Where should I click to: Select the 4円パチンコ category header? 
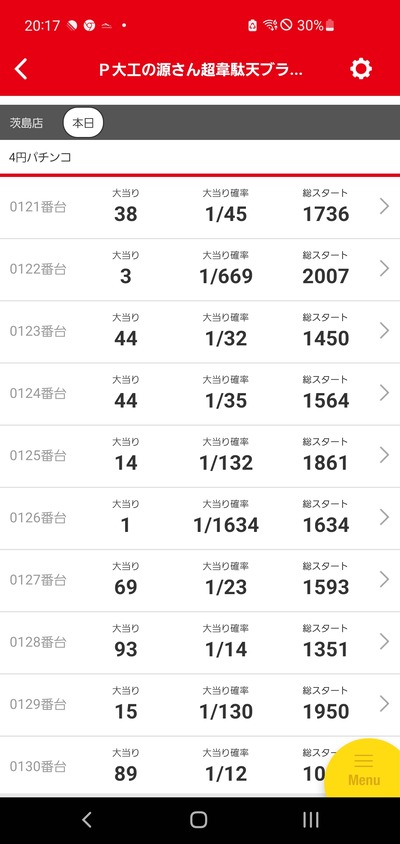(40, 158)
